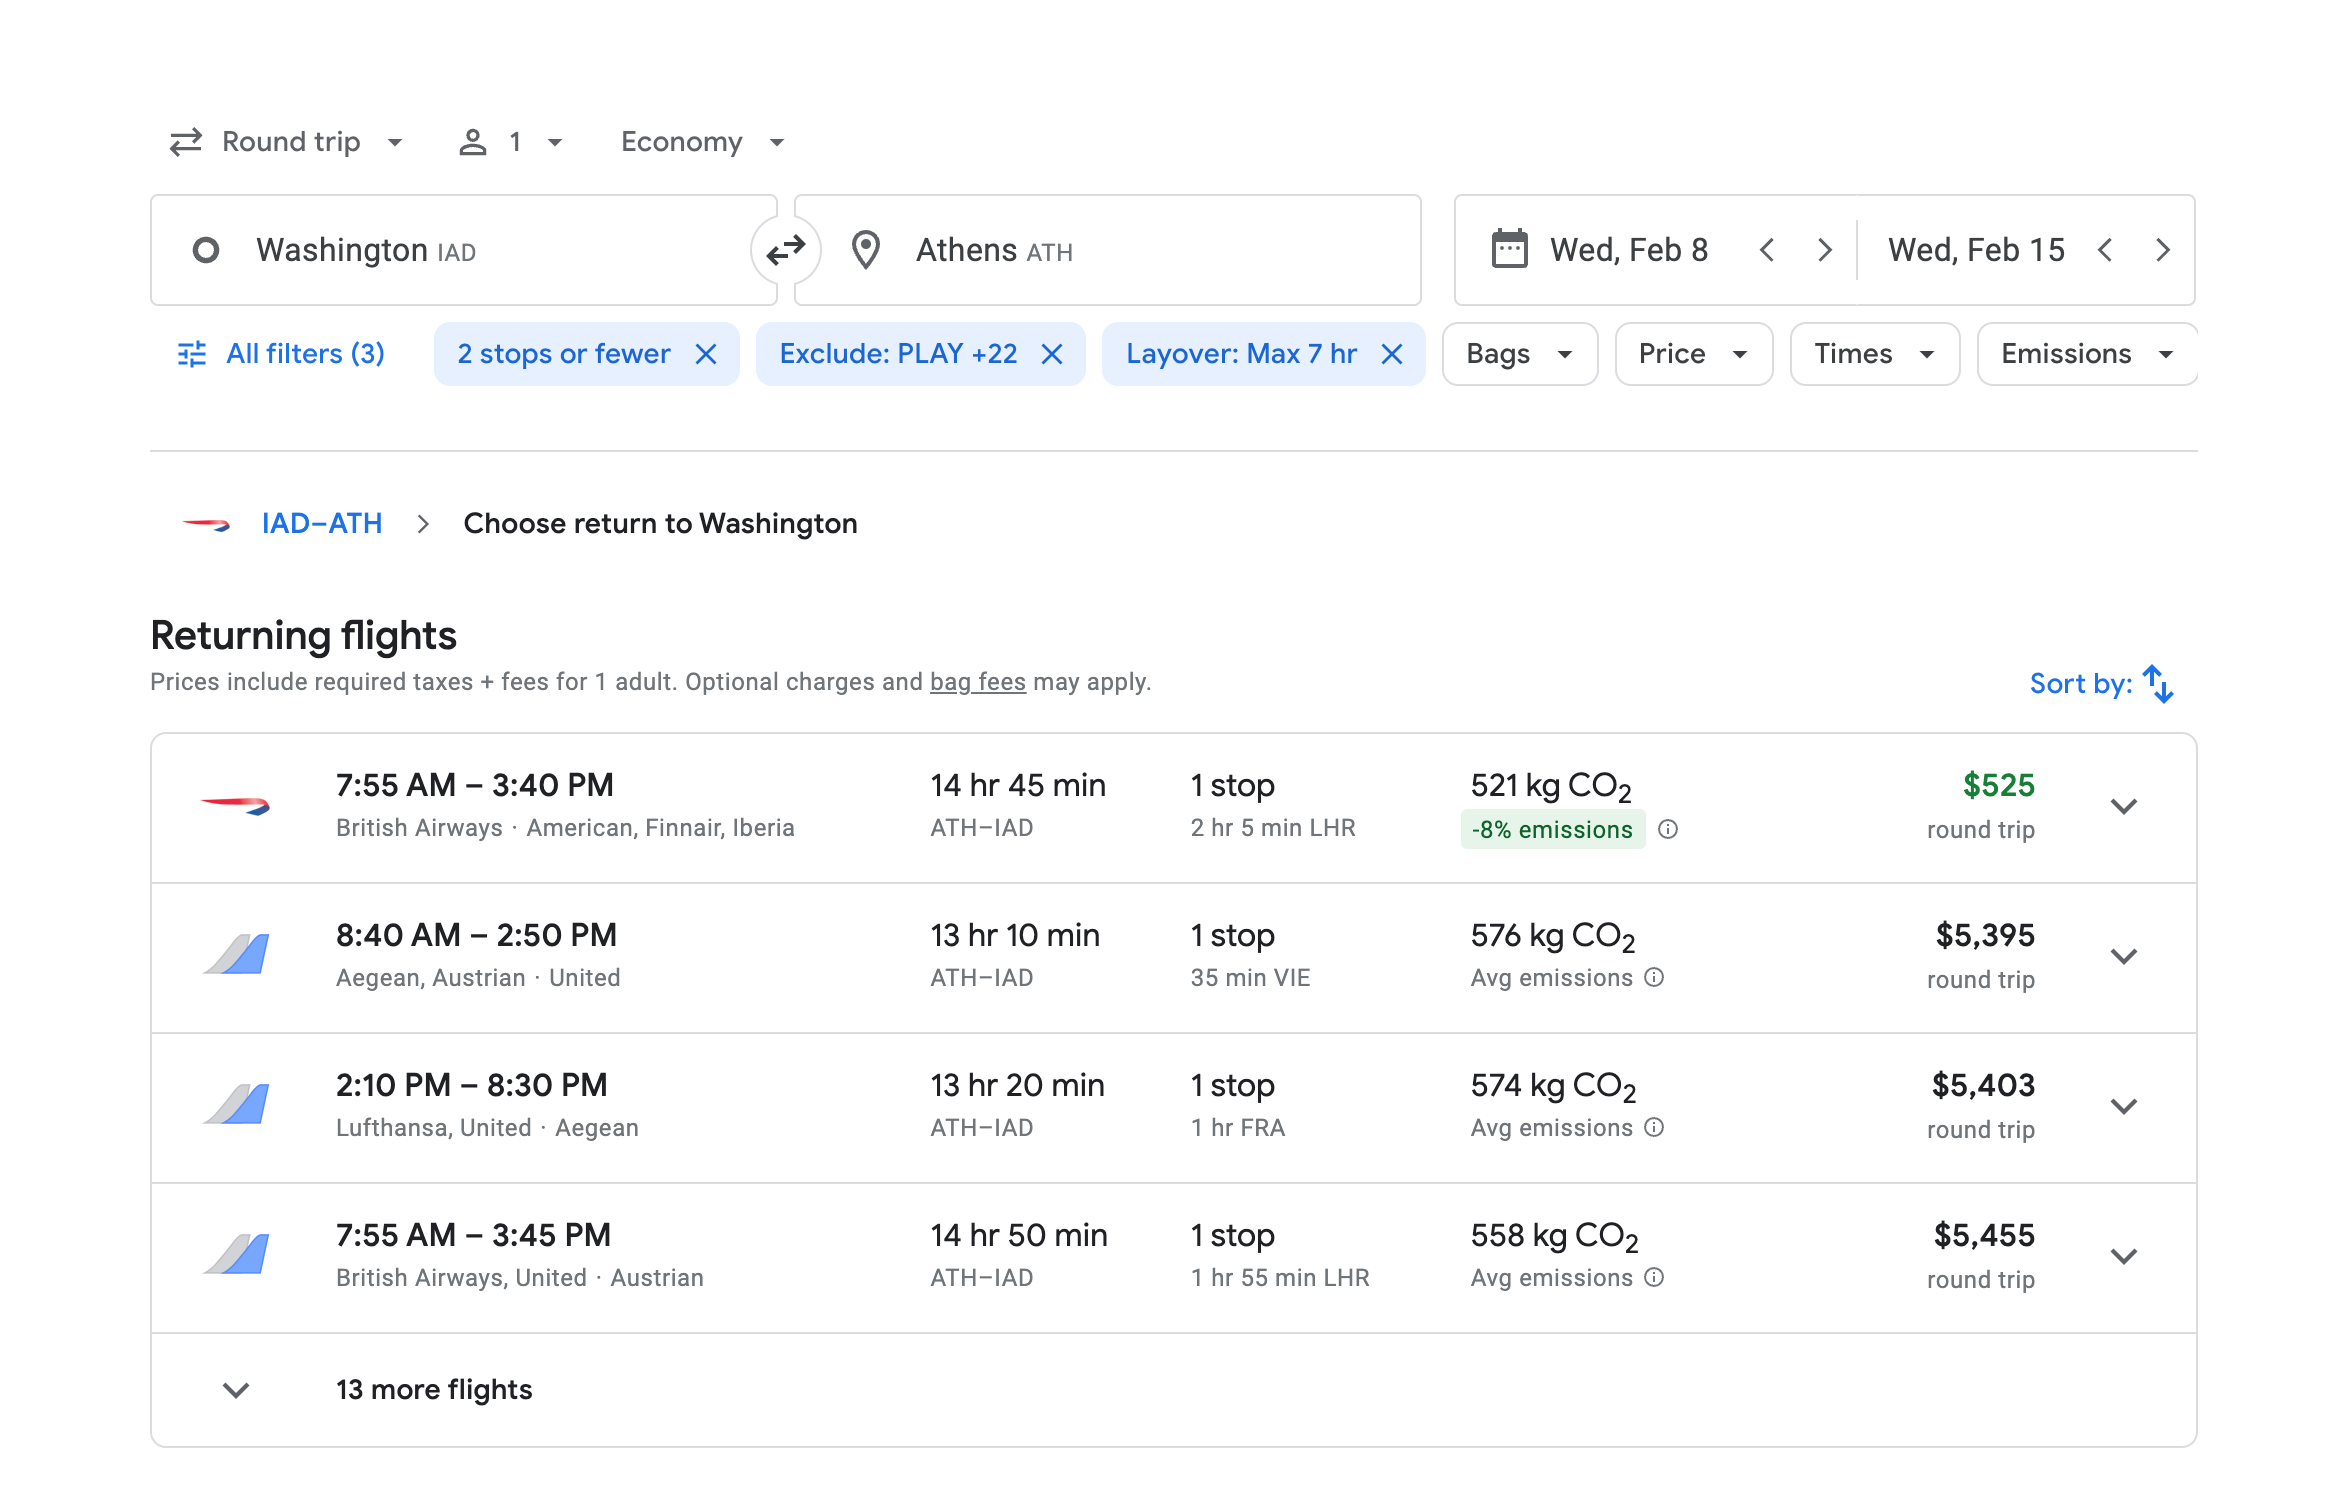Go to next day for Feb 8 departure
This screenshot has height=1508, width=2348.
tap(1824, 250)
